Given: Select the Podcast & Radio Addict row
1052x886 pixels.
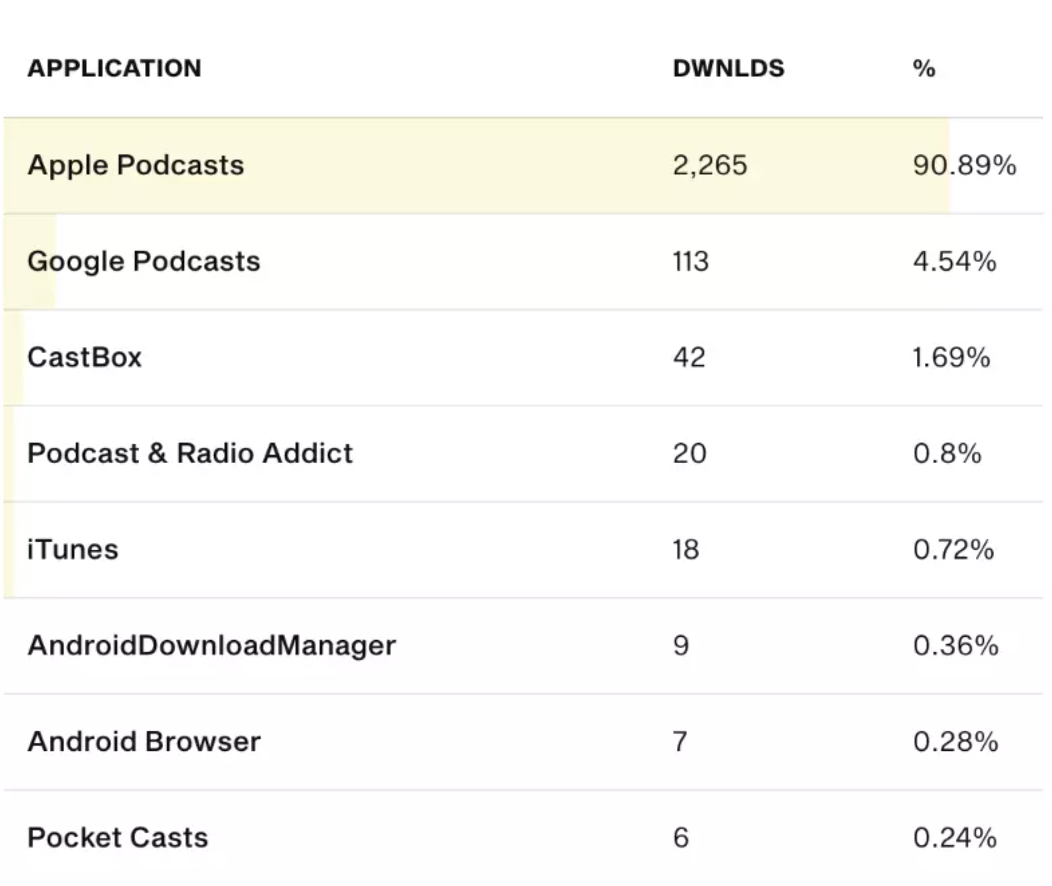Looking at the screenshot, I should click(x=523, y=454).
